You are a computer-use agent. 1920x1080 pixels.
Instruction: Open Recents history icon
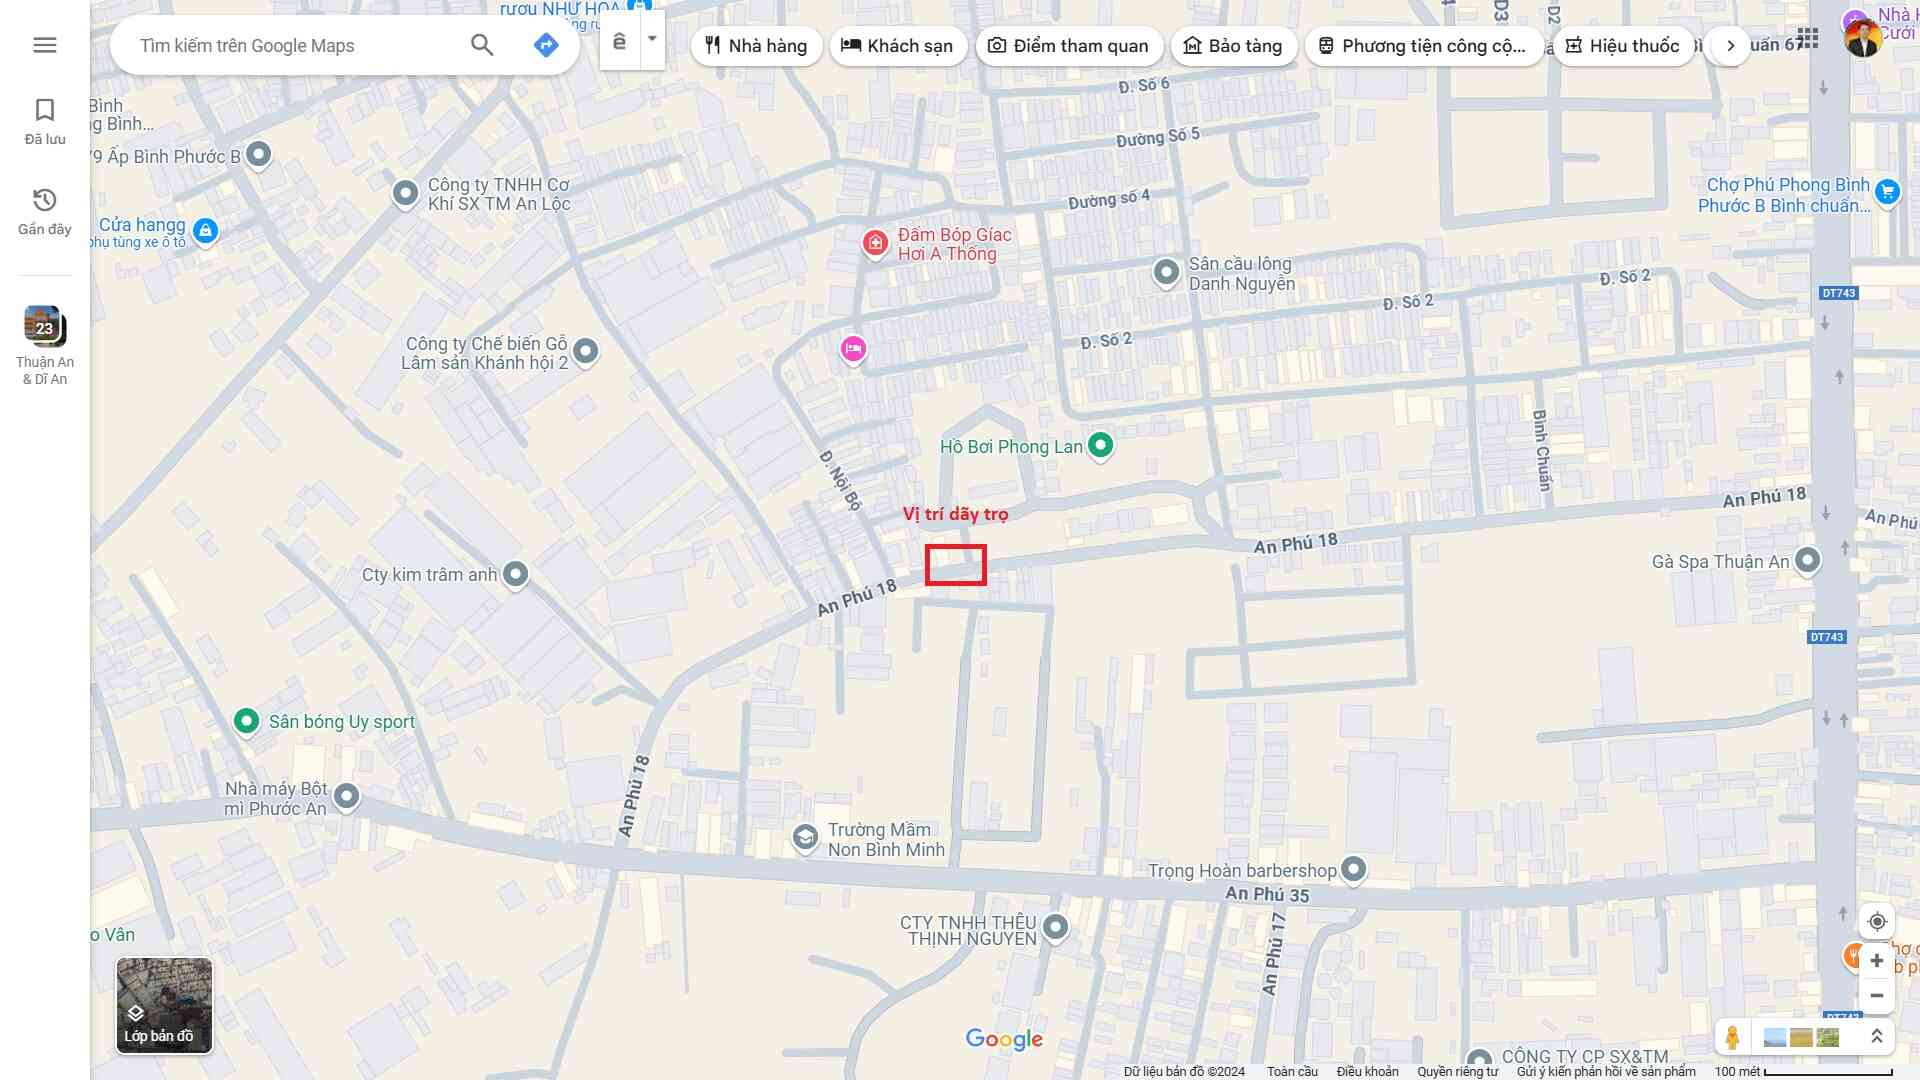click(45, 211)
